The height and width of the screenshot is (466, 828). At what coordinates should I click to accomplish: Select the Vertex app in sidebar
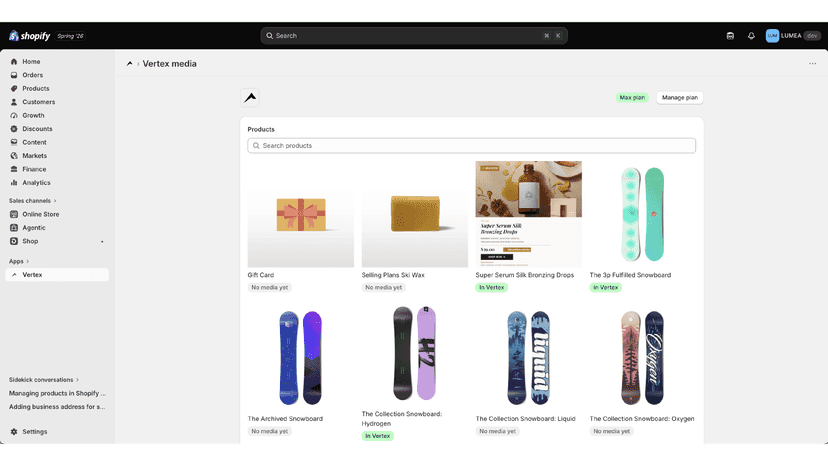[x=57, y=275]
